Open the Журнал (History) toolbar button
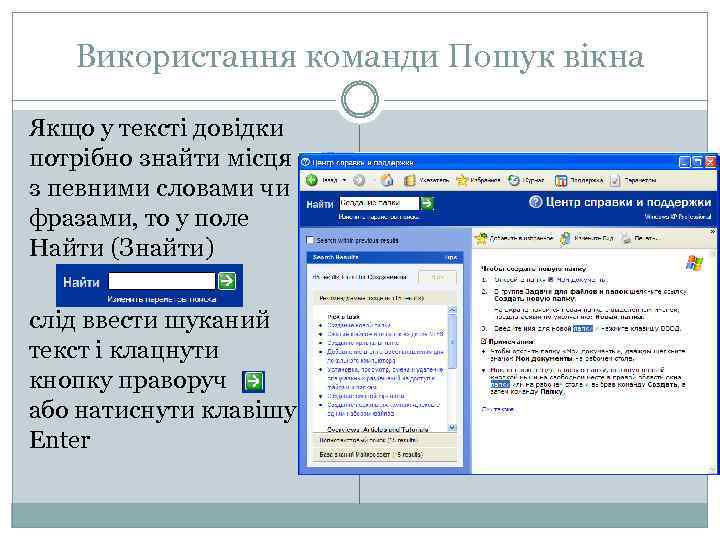Screen dimensions: 720x540 (x=526, y=180)
